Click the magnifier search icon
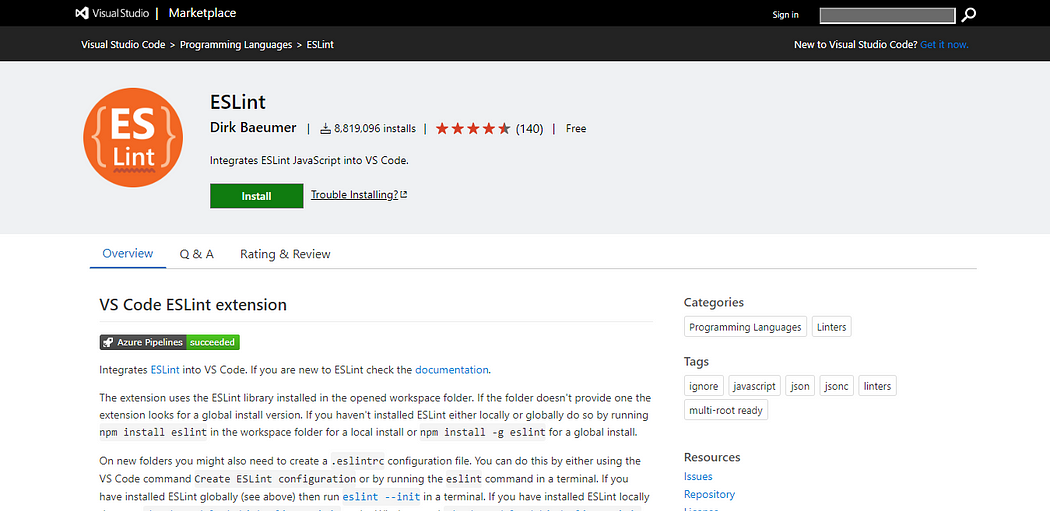 pyautogui.click(x=968, y=15)
